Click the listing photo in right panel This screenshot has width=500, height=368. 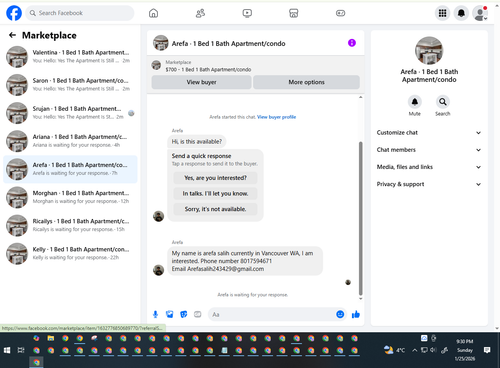(429, 50)
